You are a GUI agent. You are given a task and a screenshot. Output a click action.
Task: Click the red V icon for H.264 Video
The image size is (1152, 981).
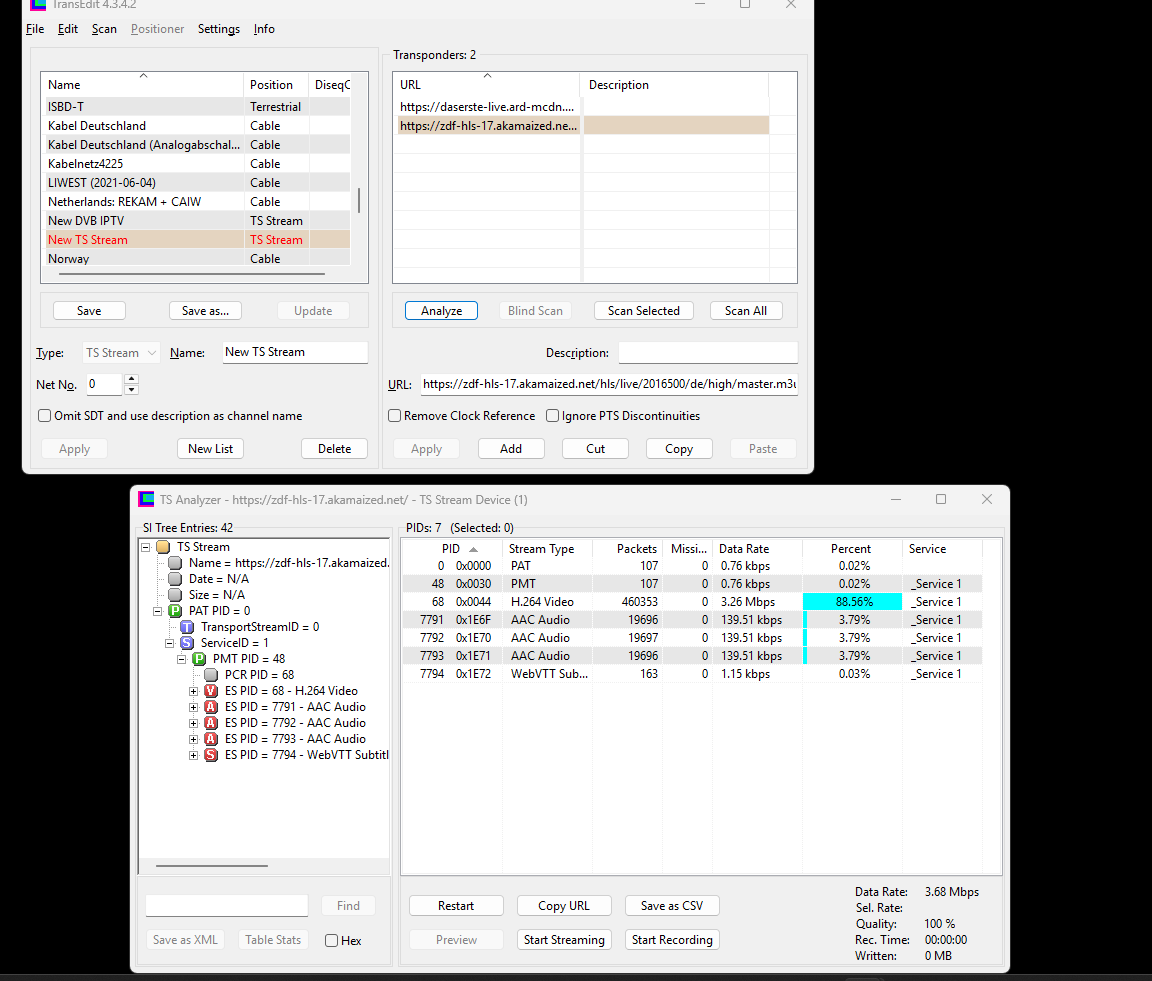point(211,691)
